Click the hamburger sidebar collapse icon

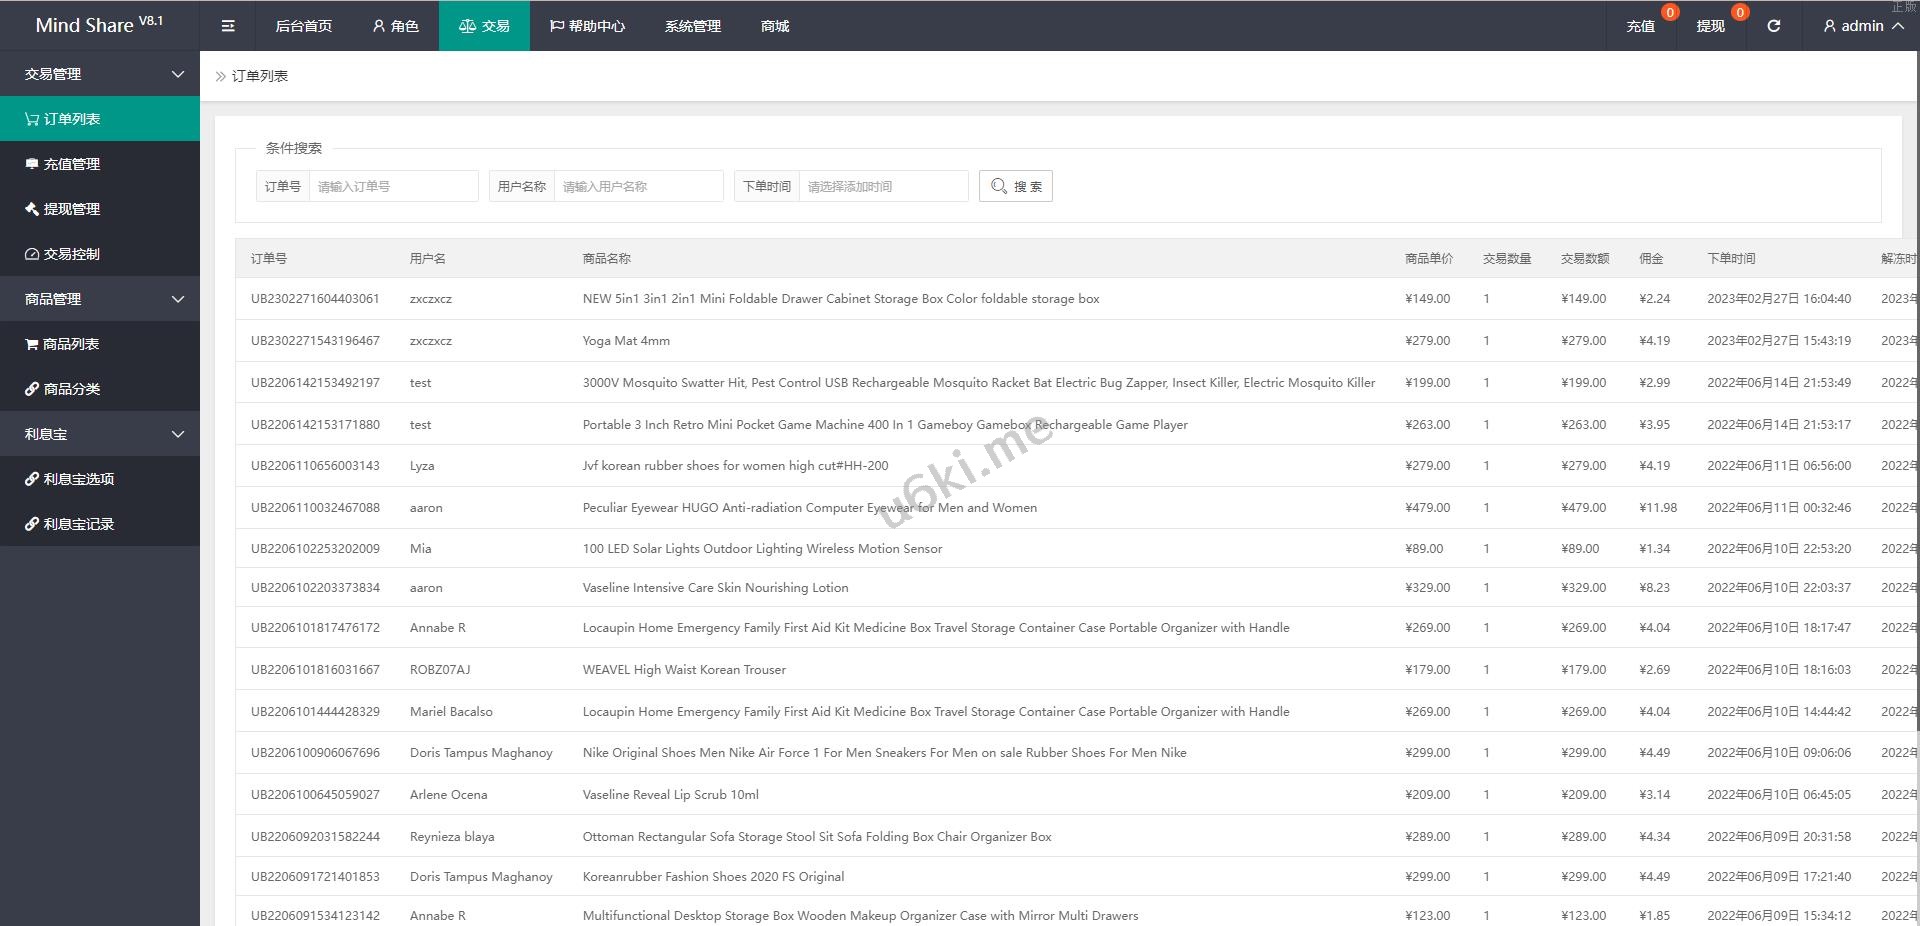tap(228, 26)
